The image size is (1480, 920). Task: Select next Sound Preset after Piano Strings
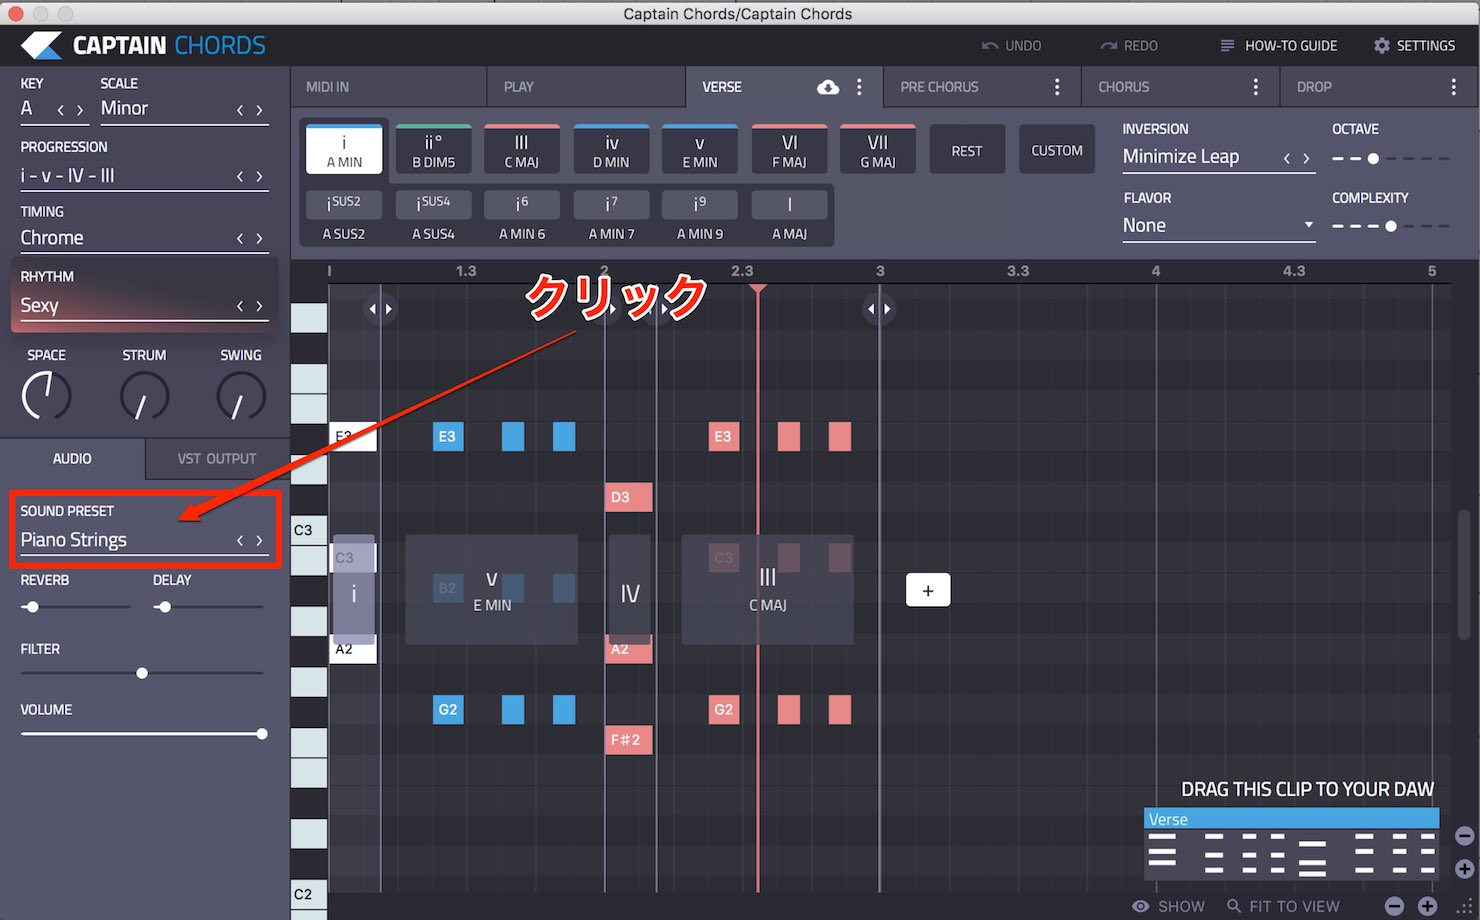(x=260, y=541)
